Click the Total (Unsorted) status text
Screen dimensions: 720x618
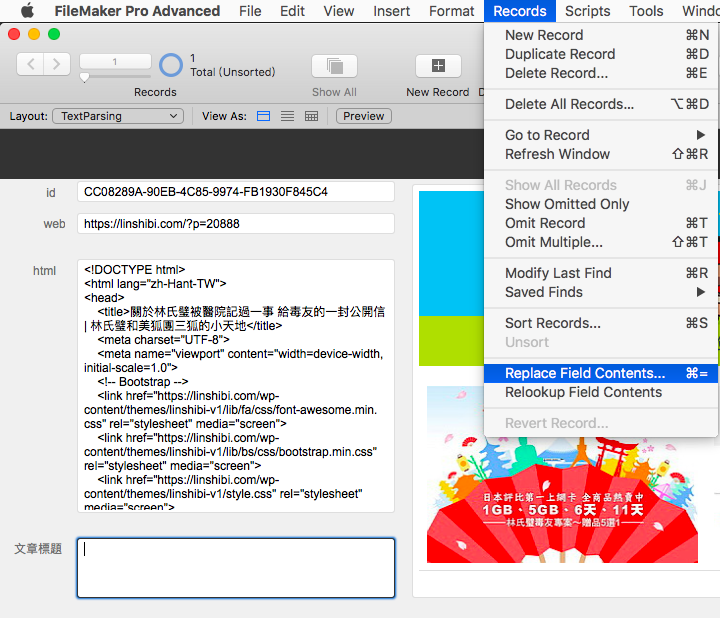click(233, 72)
